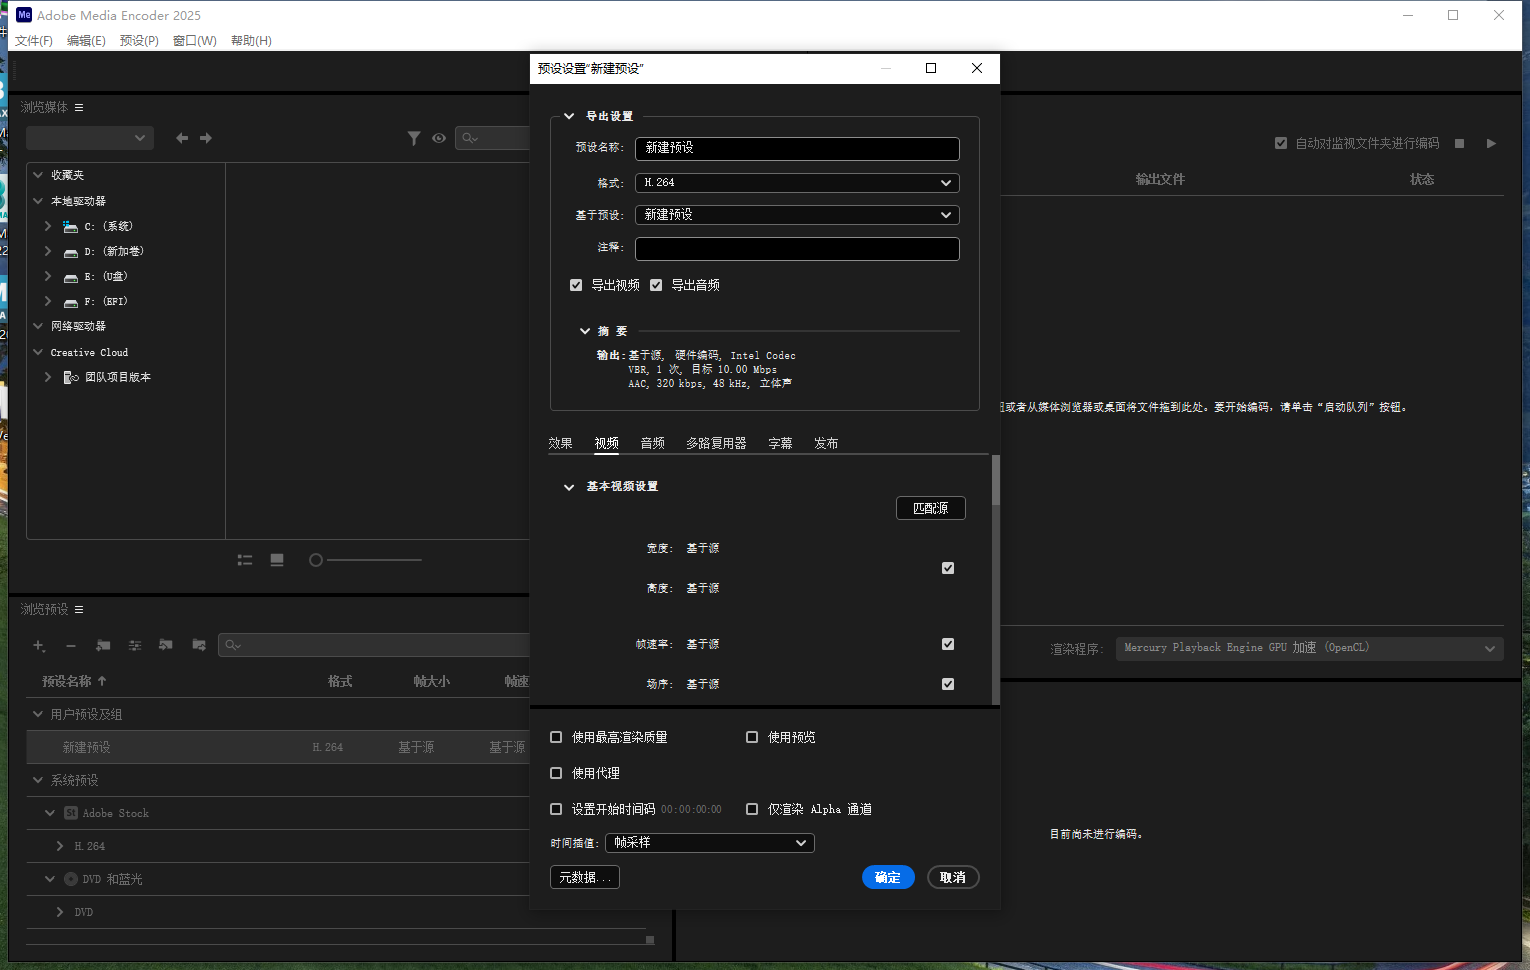Open the 时间插值 帧采样 dropdown
This screenshot has width=1530, height=970.
[x=710, y=843]
